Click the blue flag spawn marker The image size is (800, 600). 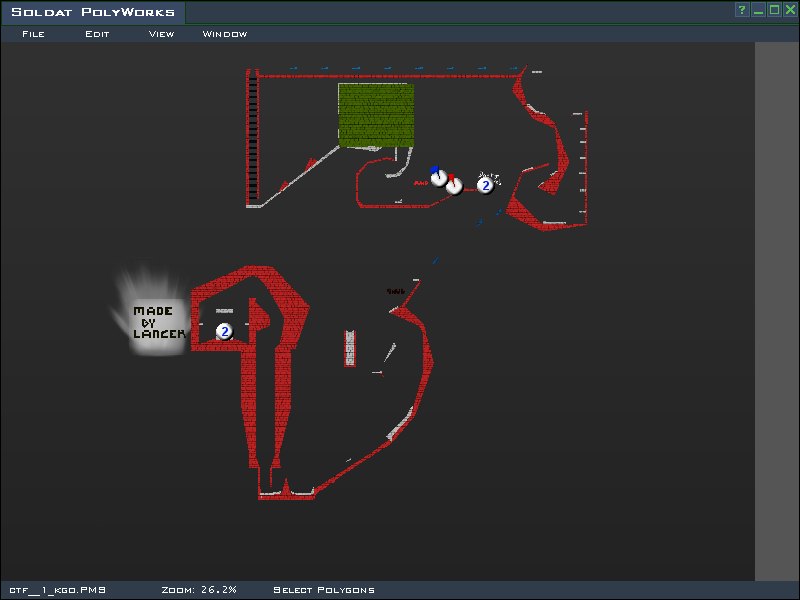[438, 177]
